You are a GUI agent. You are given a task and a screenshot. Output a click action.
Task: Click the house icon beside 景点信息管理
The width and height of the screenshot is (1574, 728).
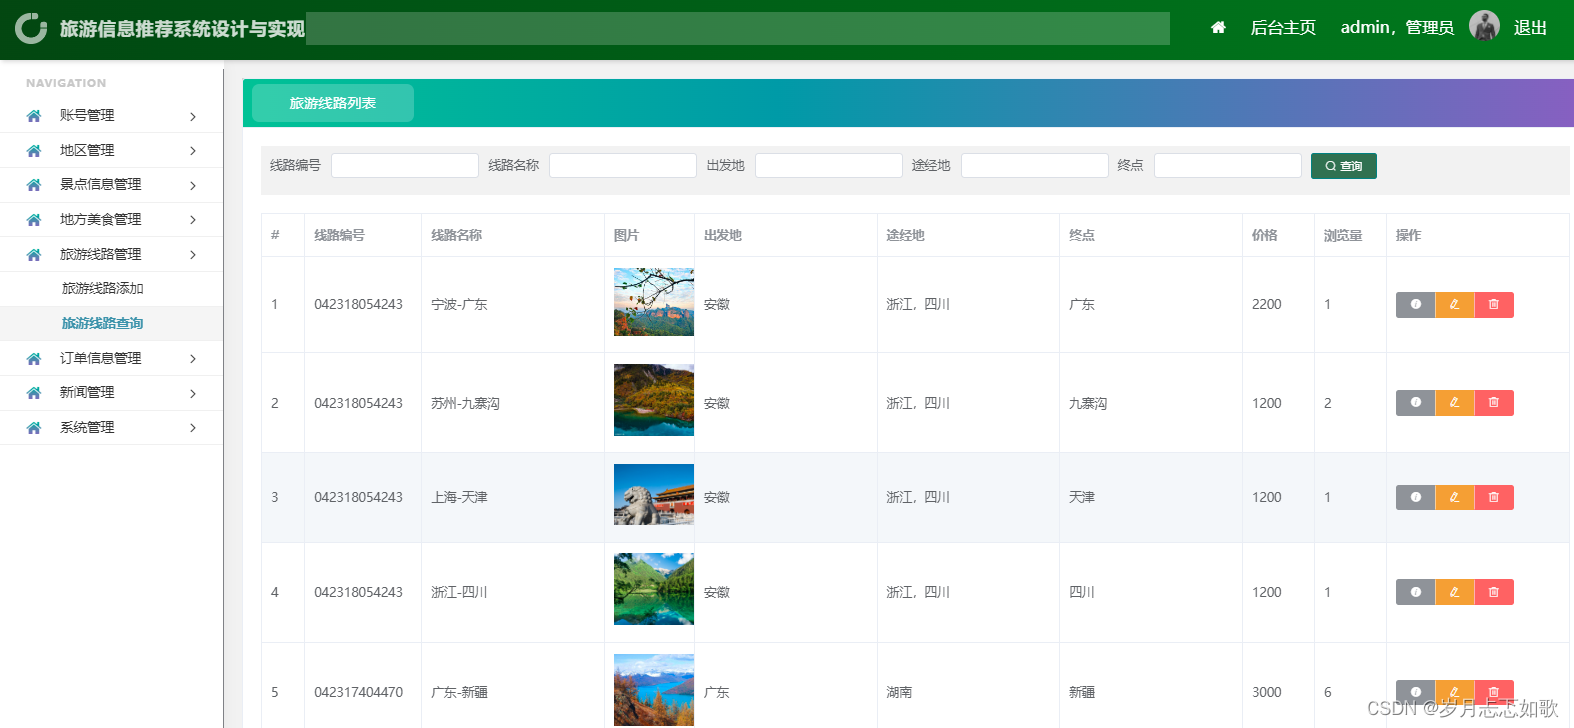(34, 185)
